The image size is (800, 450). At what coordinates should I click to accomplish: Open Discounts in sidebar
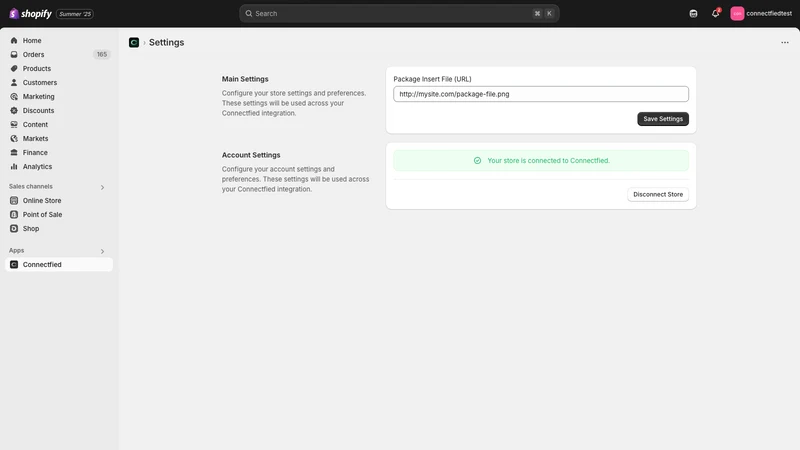coord(38,111)
